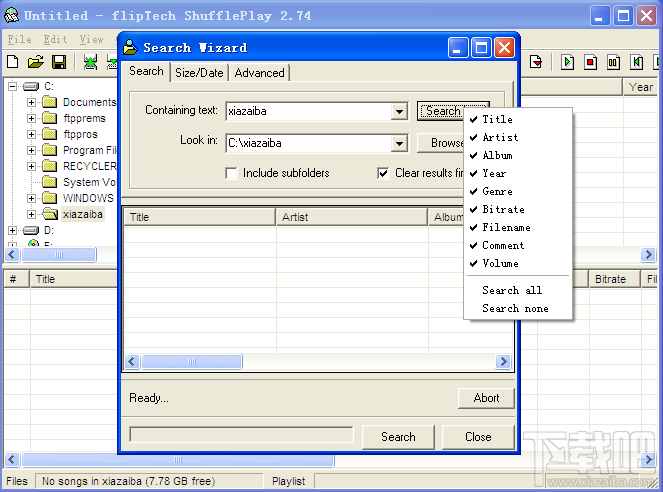The image size is (663, 492).
Task: Open the File menu
Action: tap(19, 39)
